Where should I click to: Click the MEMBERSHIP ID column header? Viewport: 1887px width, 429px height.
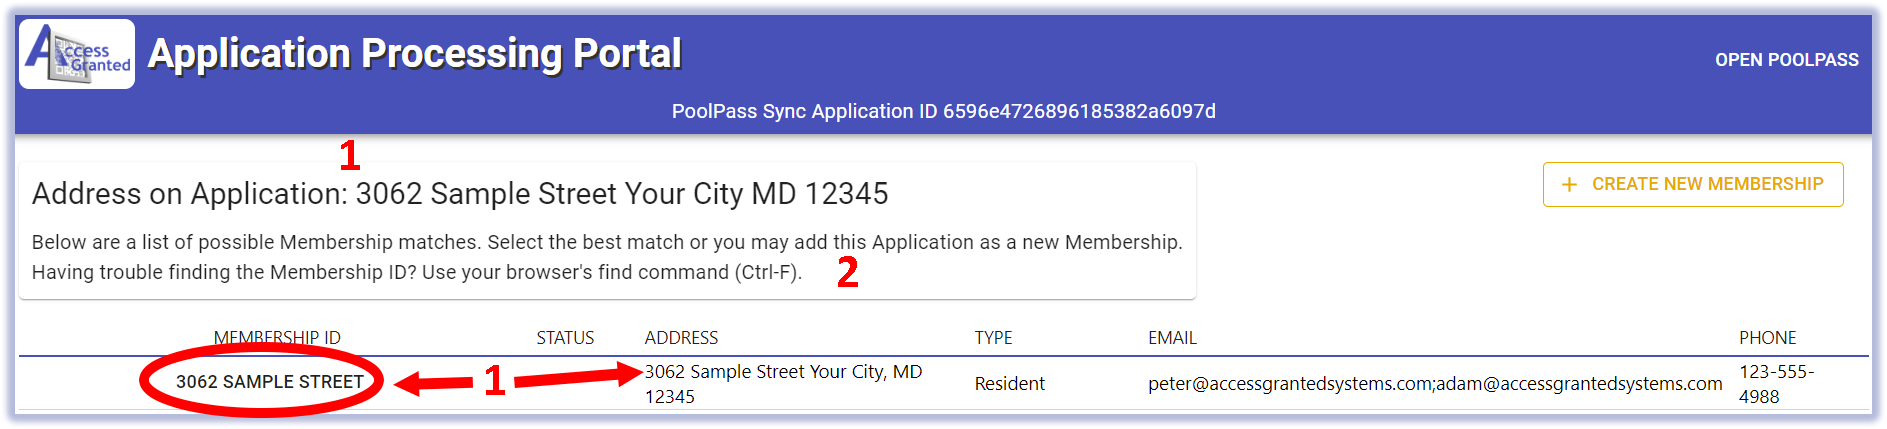click(x=277, y=338)
